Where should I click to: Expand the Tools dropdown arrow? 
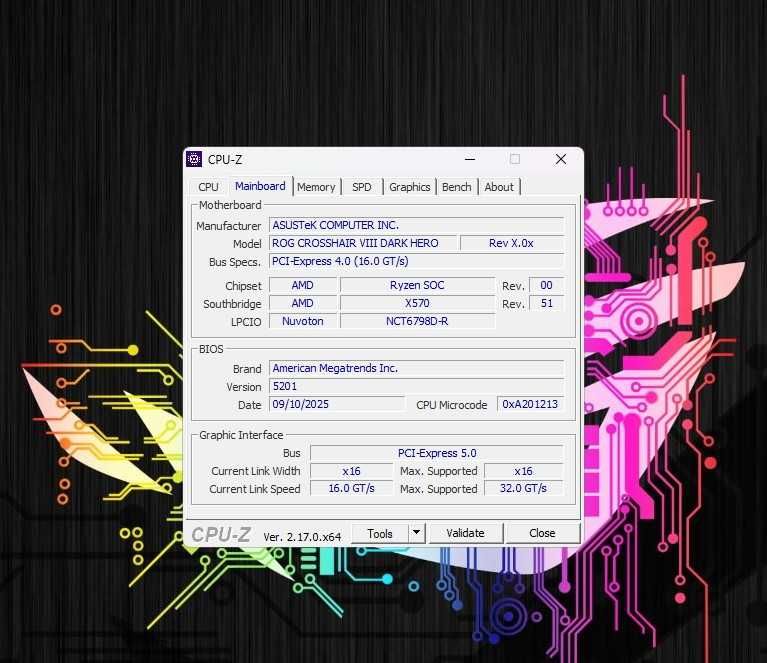[417, 532]
